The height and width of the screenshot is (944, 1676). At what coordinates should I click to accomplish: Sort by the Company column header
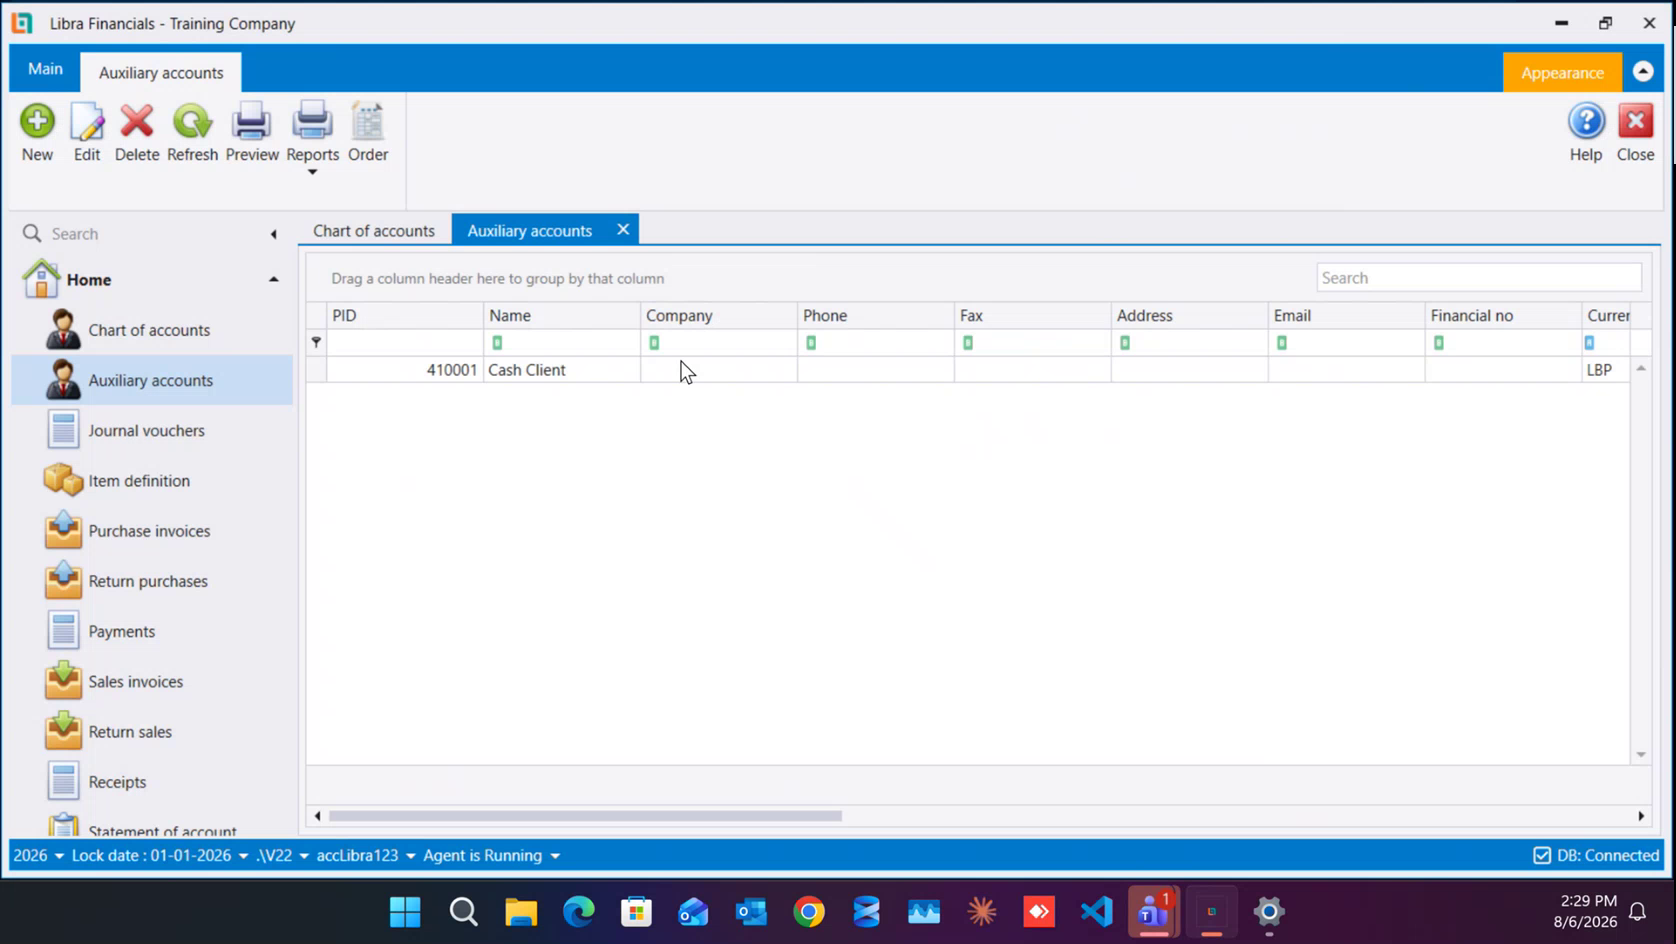tap(719, 315)
